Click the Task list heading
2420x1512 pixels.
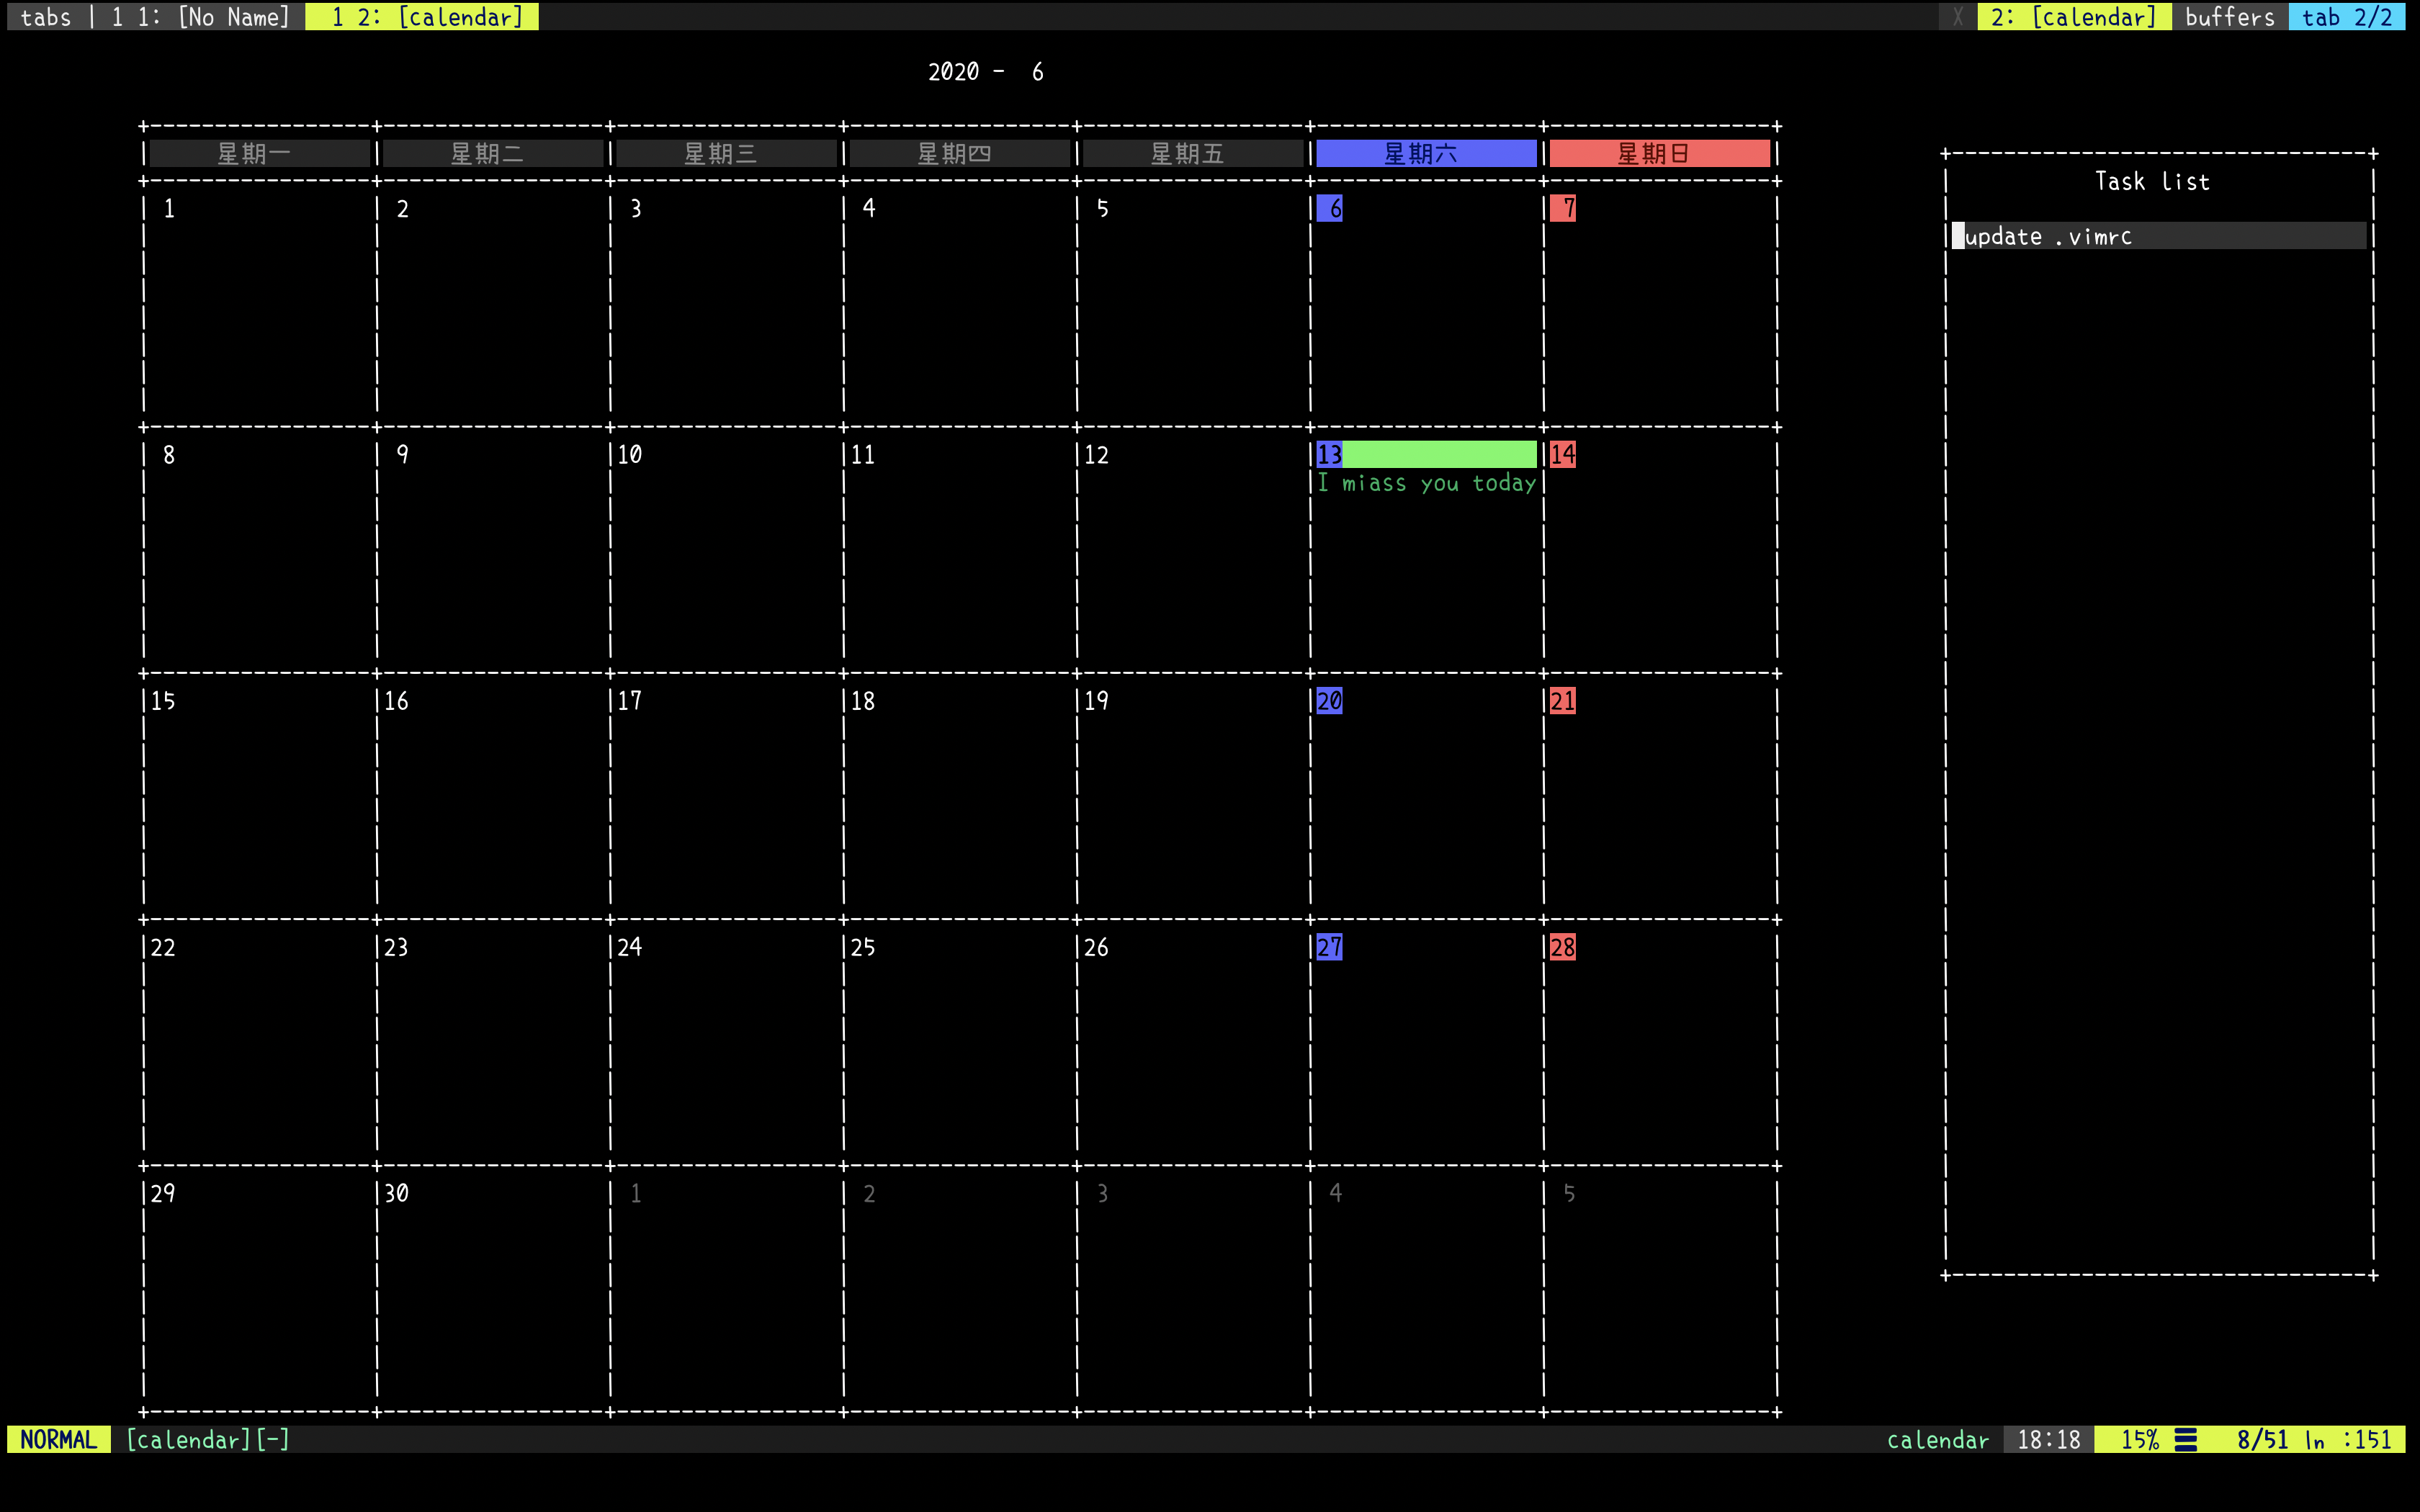(2152, 182)
